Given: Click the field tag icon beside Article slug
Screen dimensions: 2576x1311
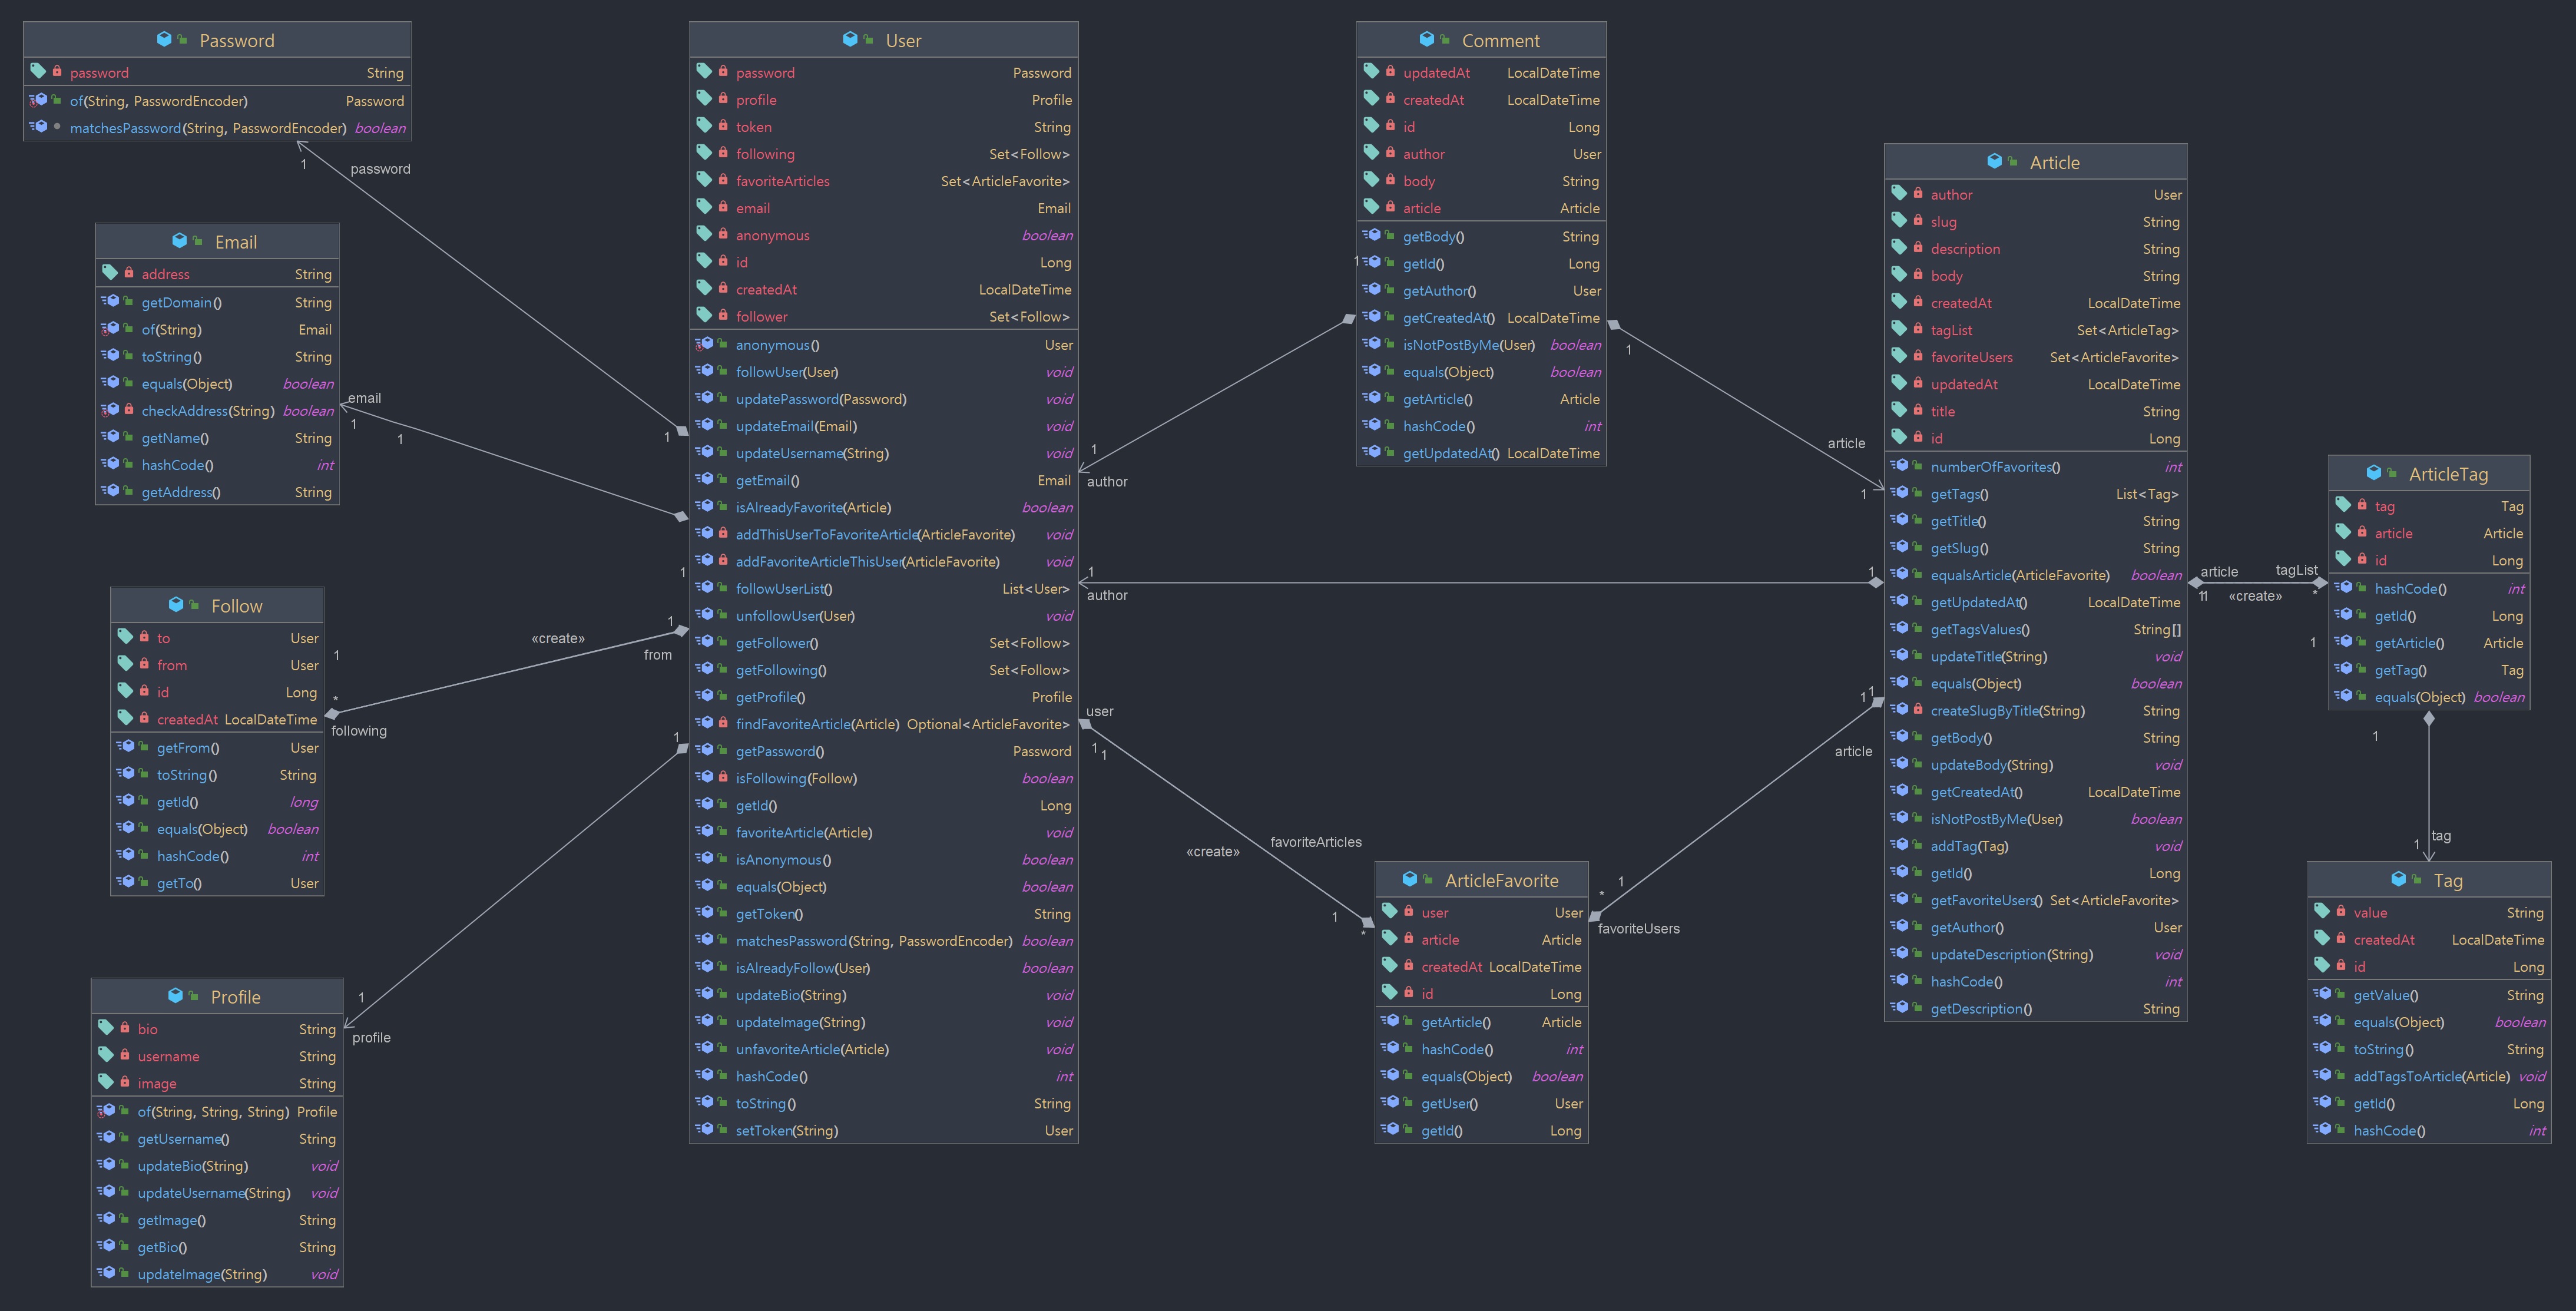Looking at the screenshot, I should click(1899, 221).
